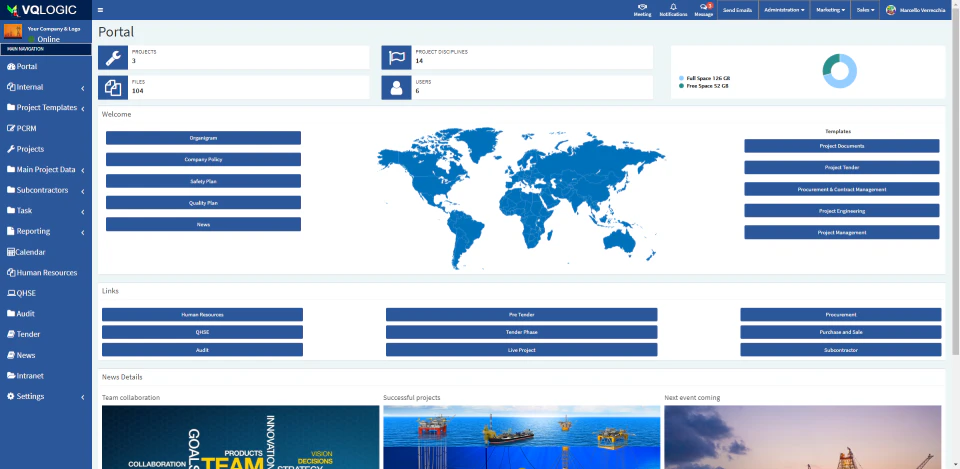The height and width of the screenshot is (469, 960).
Task: Expand the Project Templates sidebar menu
Action: (x=46, y=107)
